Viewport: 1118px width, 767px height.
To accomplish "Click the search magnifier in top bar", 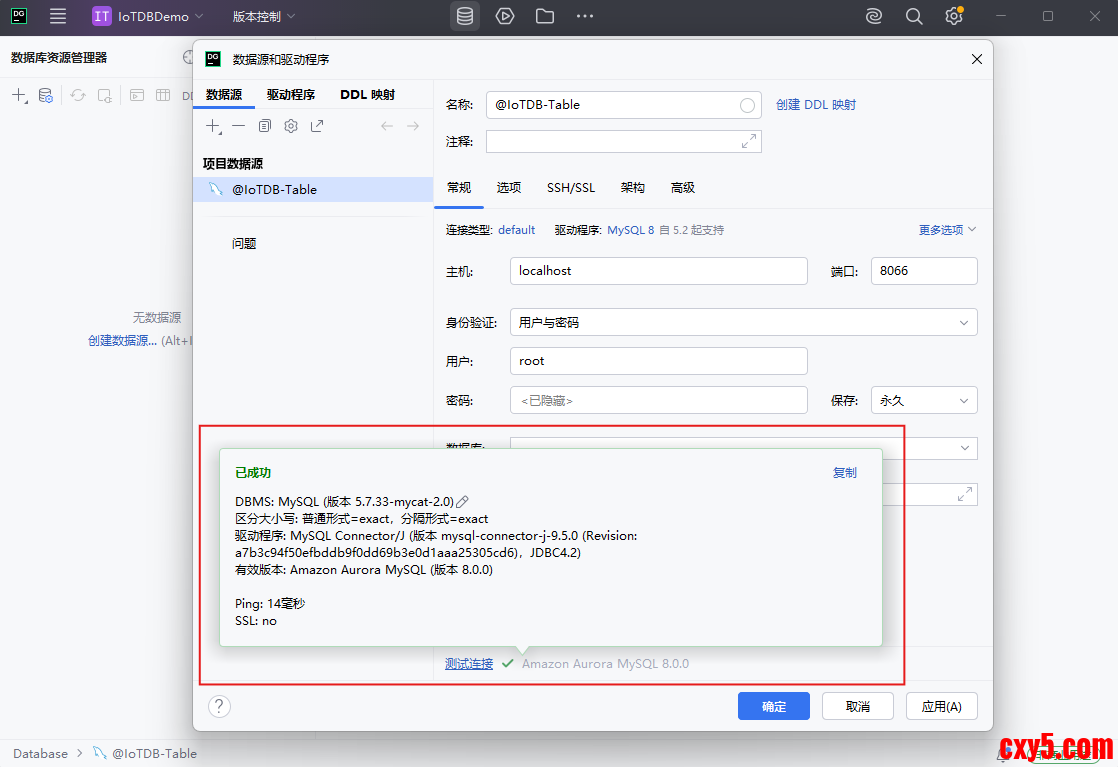I will point(914,16).
